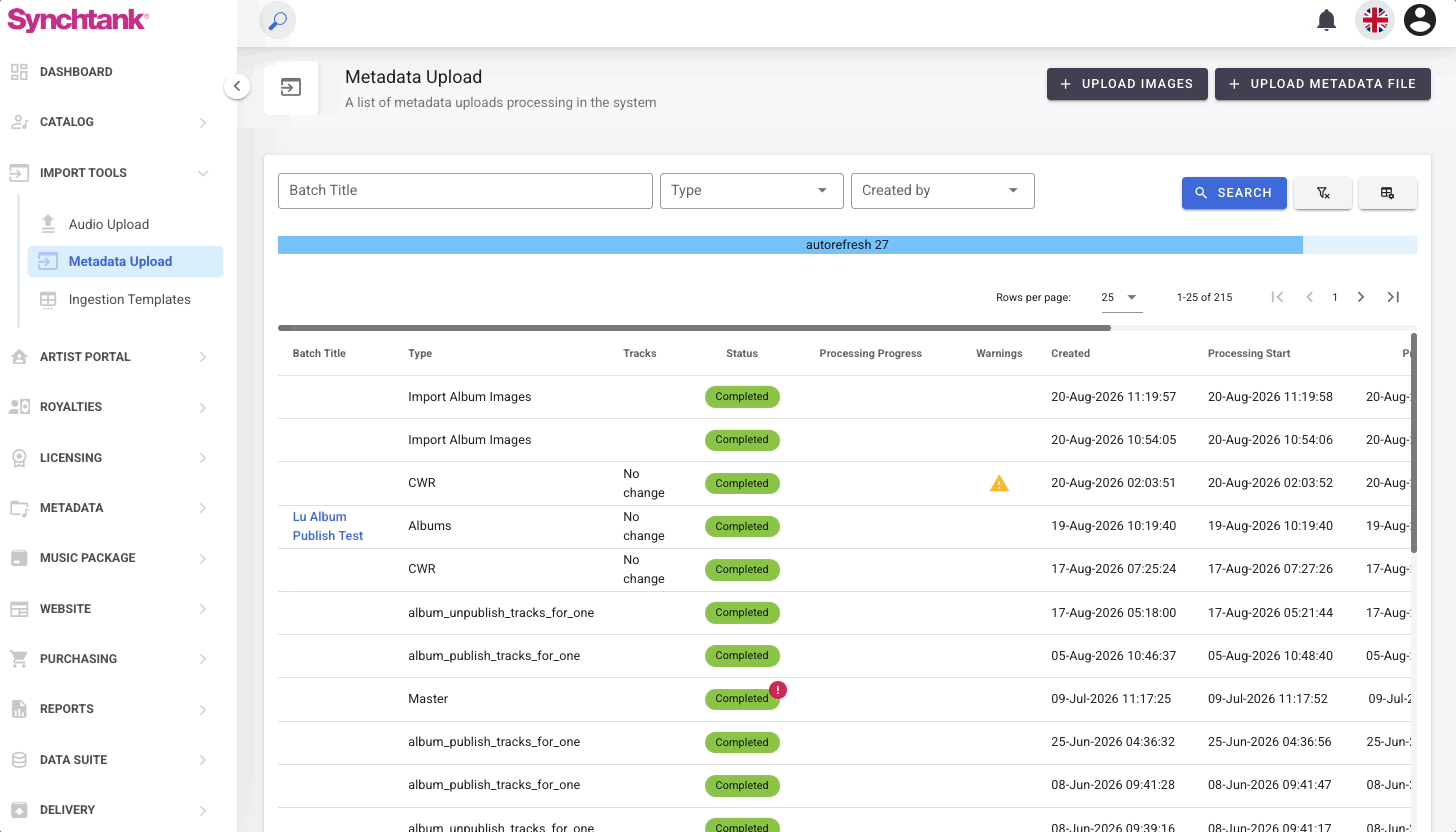The width and height of the screenshot is (1456, 832).
Task: Click the Upload Metadata File button
Action: click(1322, 84)
